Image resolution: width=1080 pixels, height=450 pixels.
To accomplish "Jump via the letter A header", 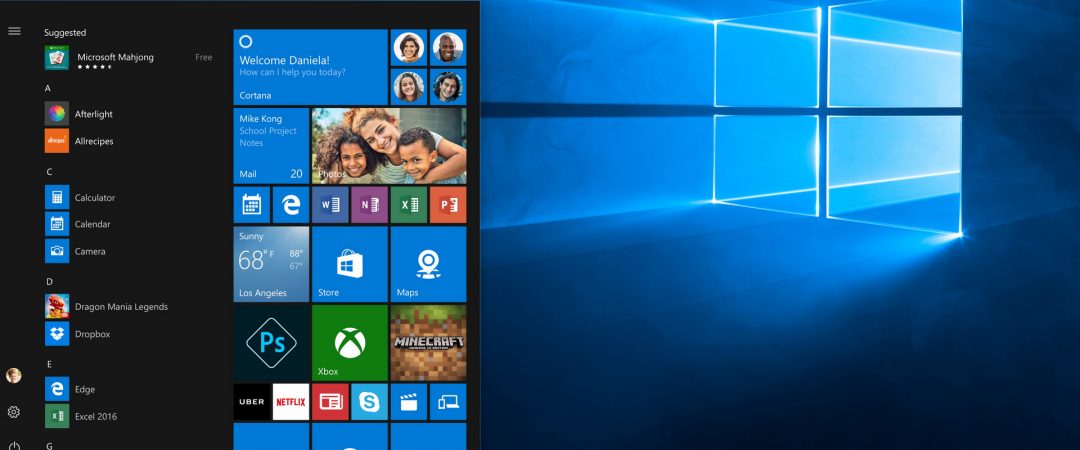I will pyautogui.click(x=48, y=88).
